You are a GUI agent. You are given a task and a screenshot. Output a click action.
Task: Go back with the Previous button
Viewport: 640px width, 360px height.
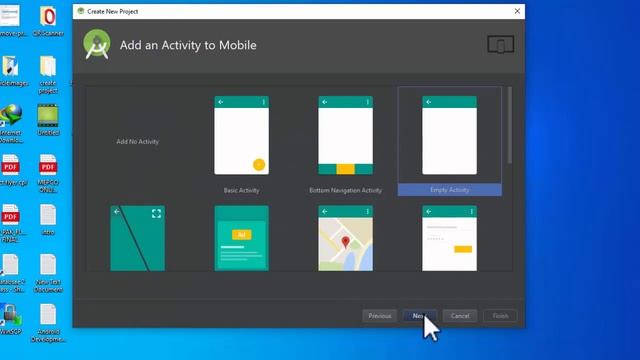(380, 316)
